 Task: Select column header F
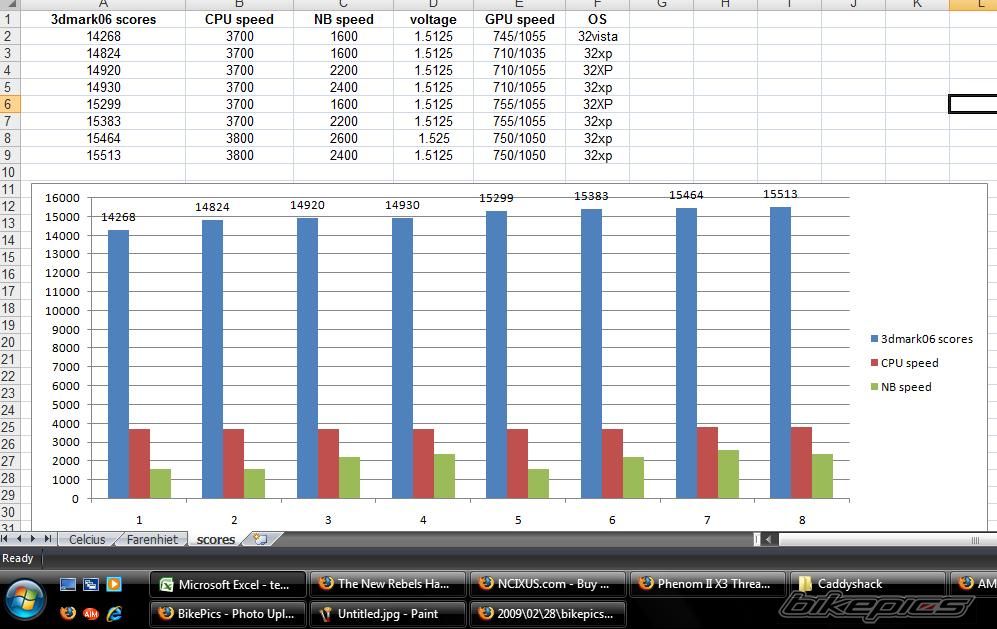(597, 4)
